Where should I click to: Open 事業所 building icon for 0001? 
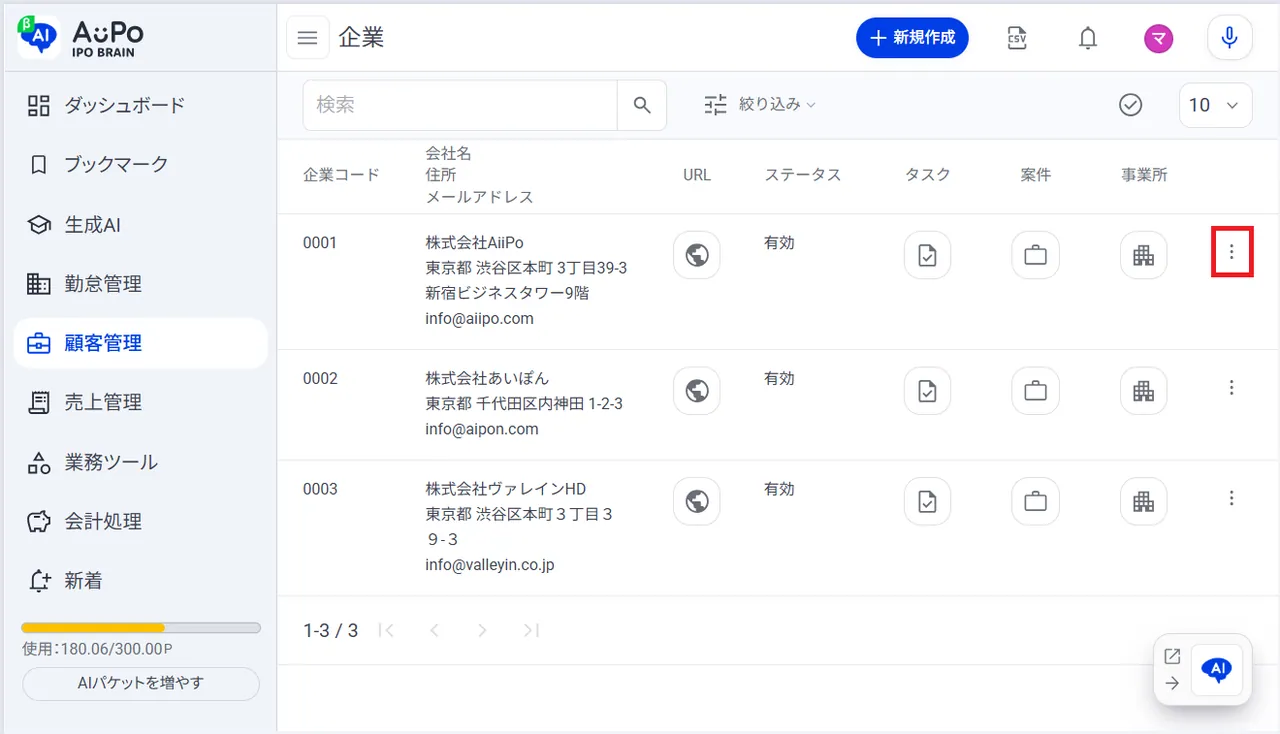1143,255
